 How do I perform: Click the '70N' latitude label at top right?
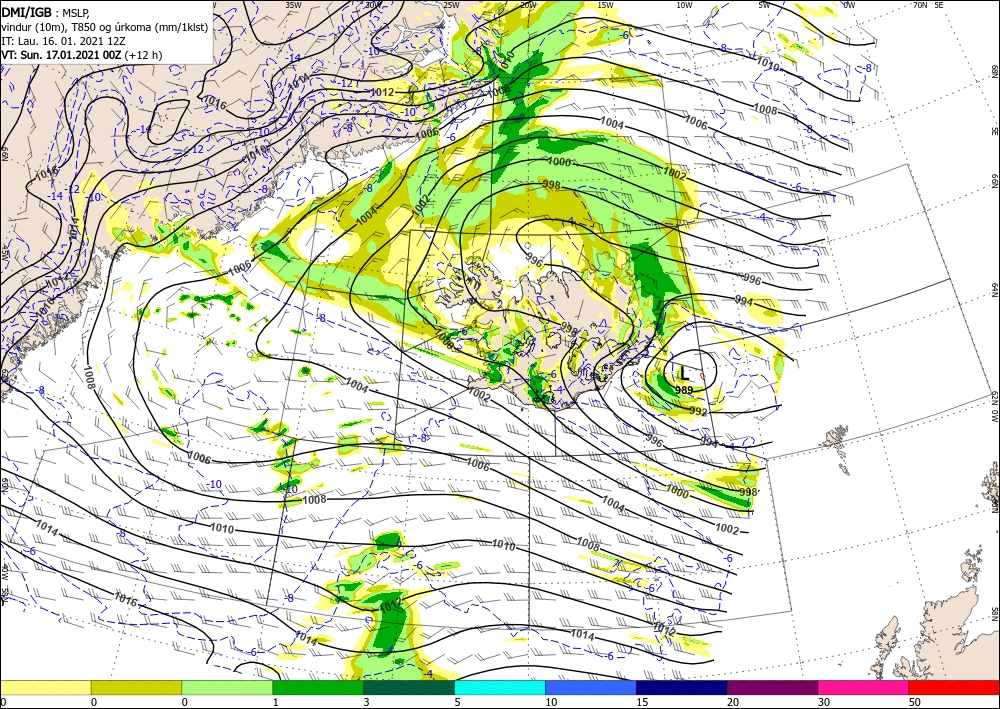[x=920, y=5]
